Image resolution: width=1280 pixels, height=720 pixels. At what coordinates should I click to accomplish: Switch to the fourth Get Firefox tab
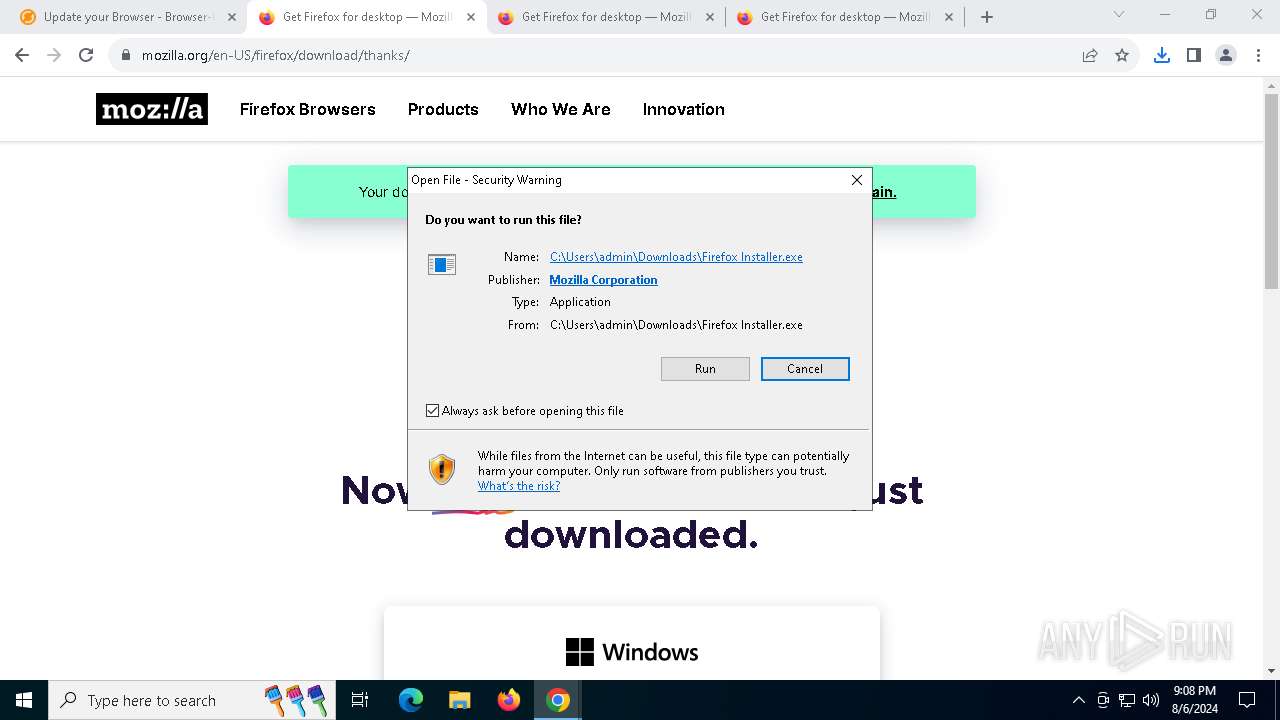click(x=845, y=17)
